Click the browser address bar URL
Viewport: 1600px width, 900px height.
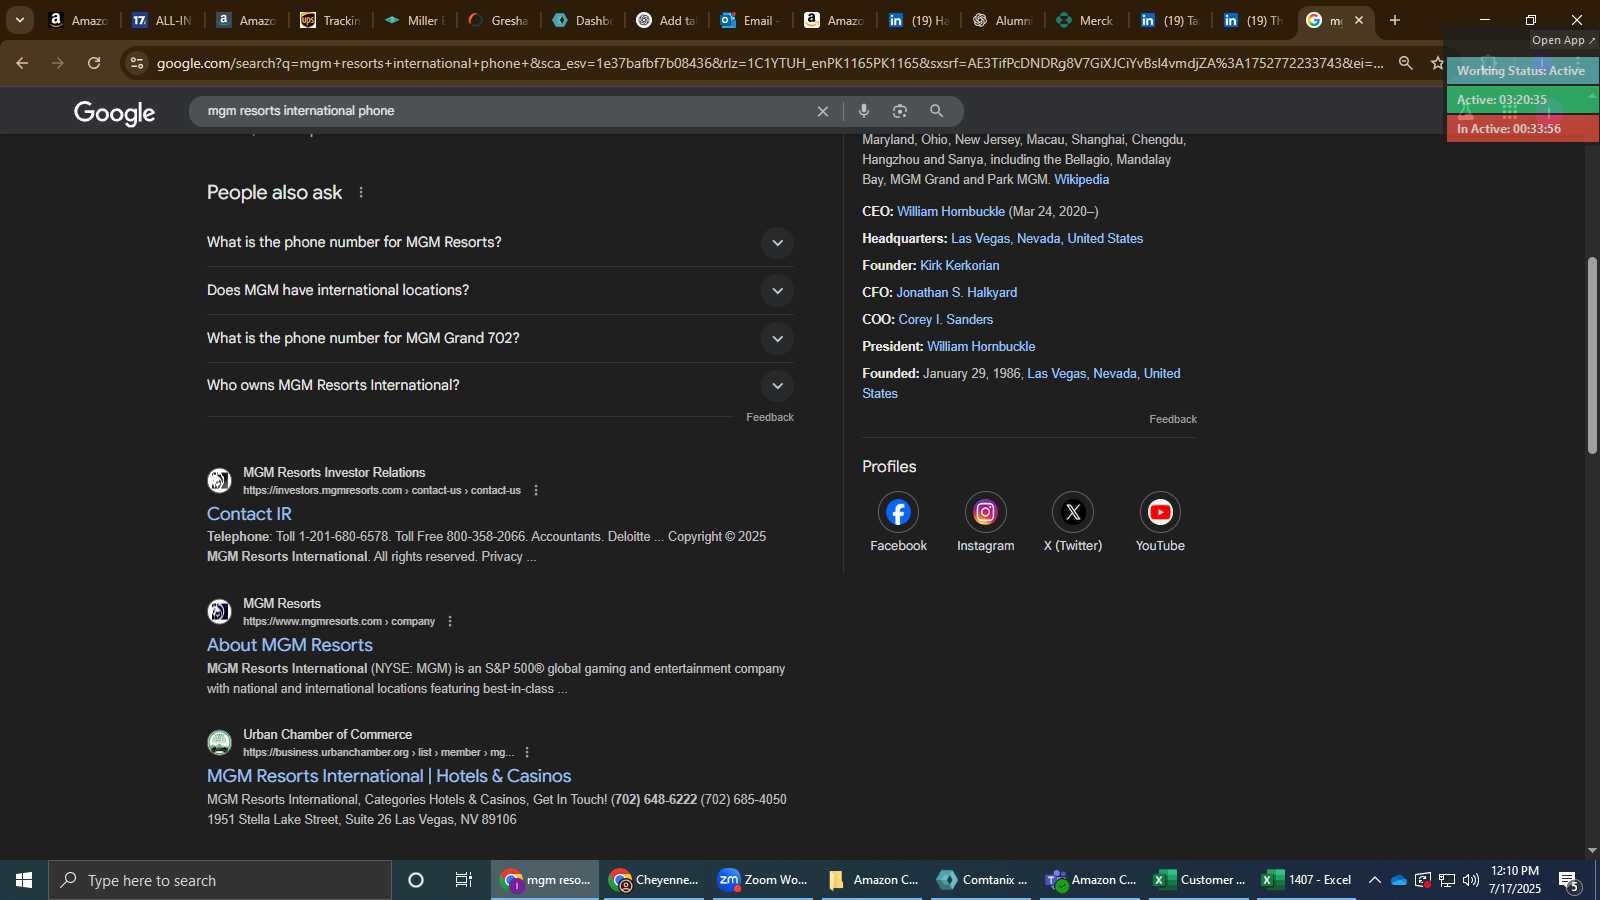click(770, 63)
